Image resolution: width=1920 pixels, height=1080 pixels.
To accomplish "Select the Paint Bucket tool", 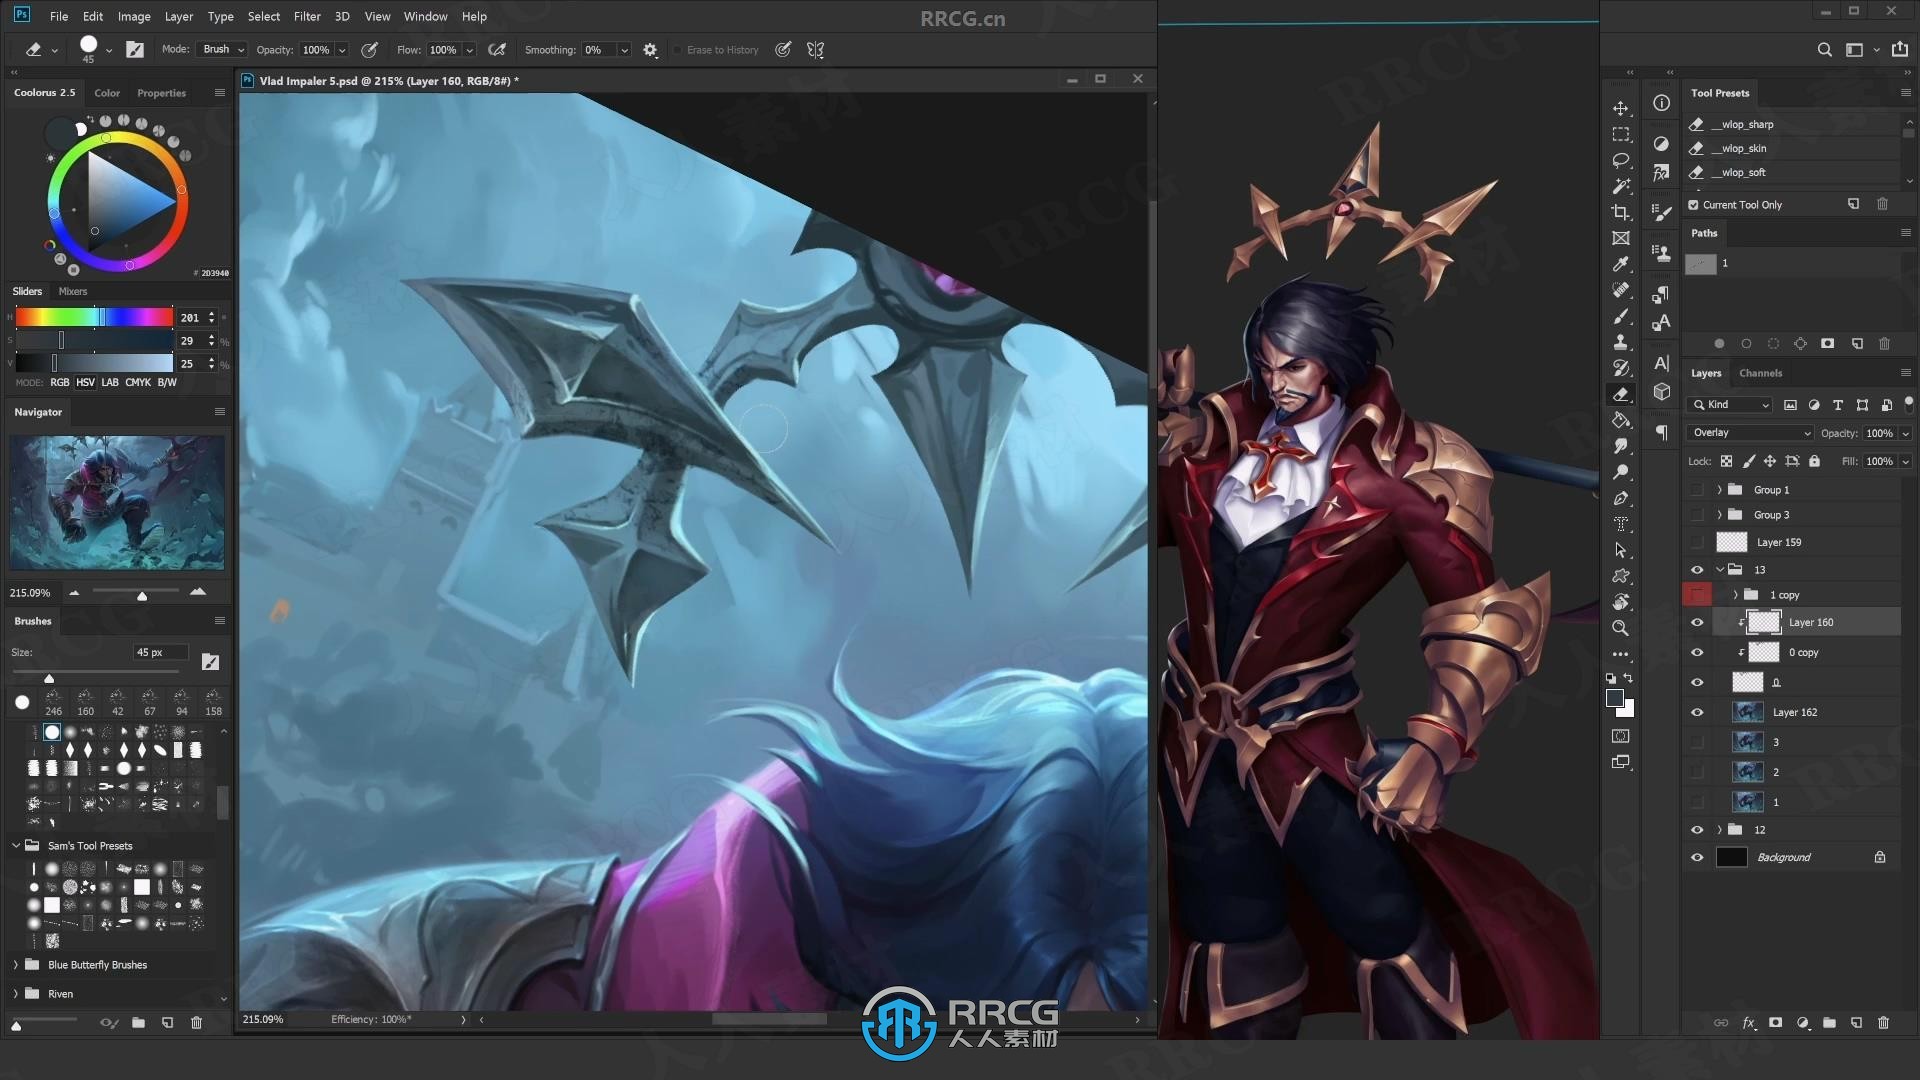I will [x=1621, y=420].
